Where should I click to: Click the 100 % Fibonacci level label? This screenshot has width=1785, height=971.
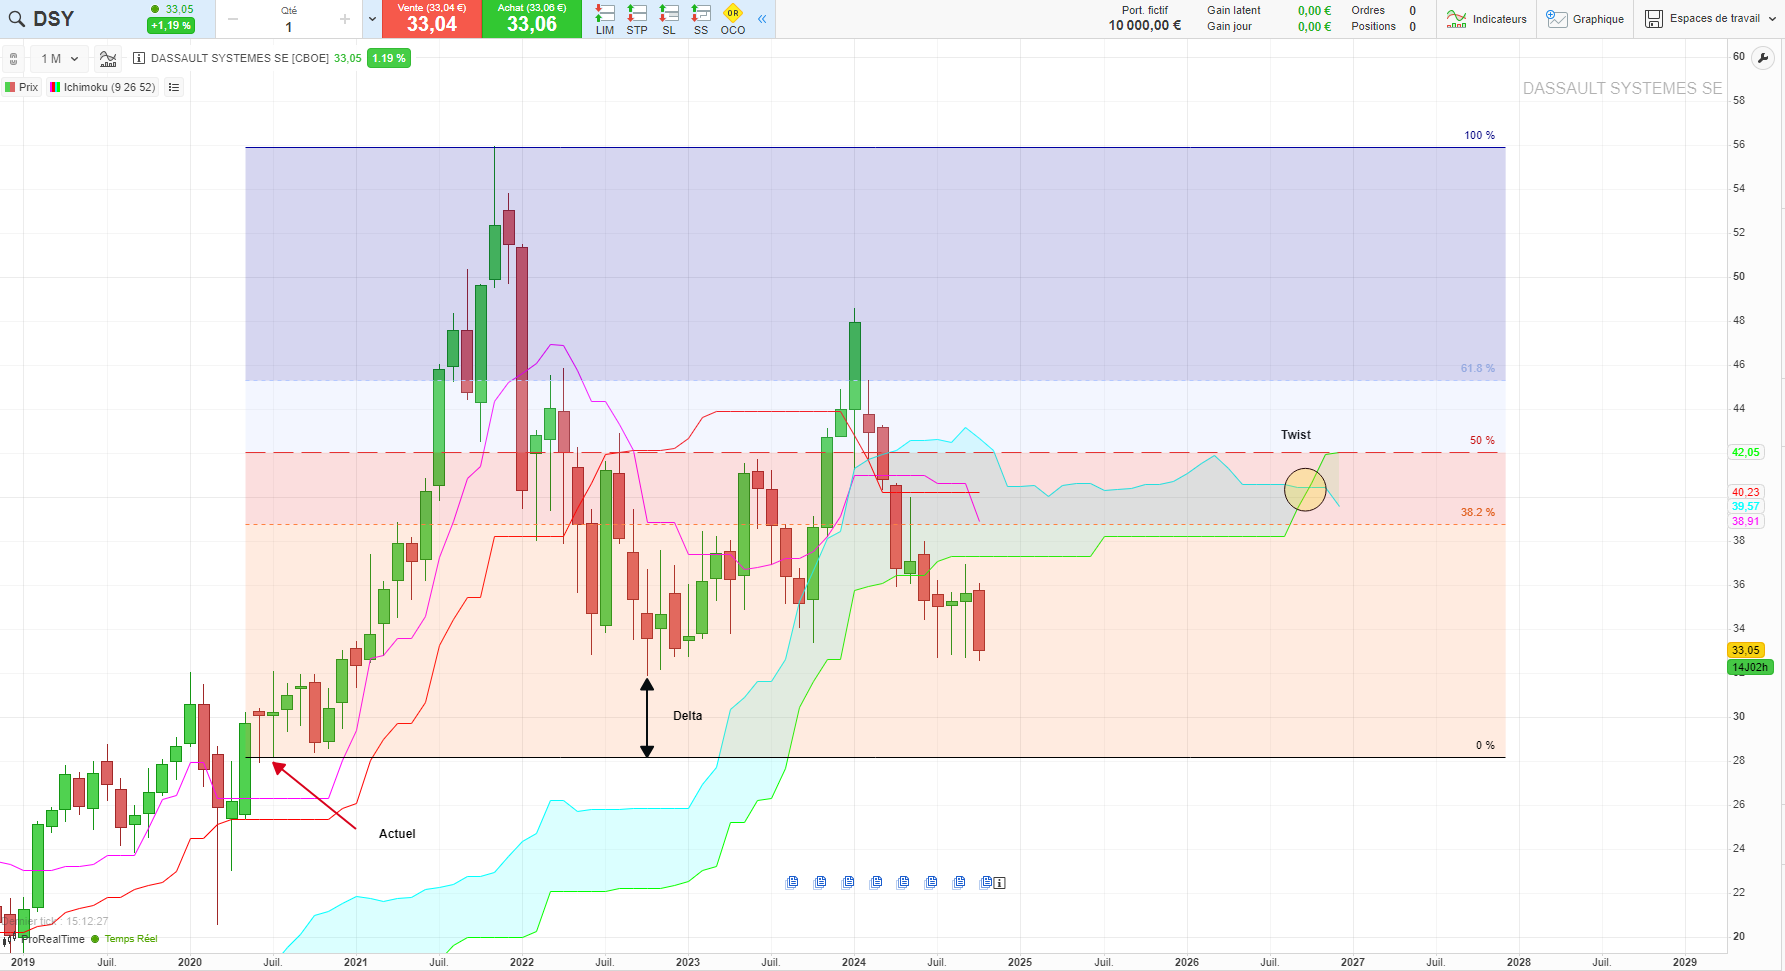point(1480,136)
